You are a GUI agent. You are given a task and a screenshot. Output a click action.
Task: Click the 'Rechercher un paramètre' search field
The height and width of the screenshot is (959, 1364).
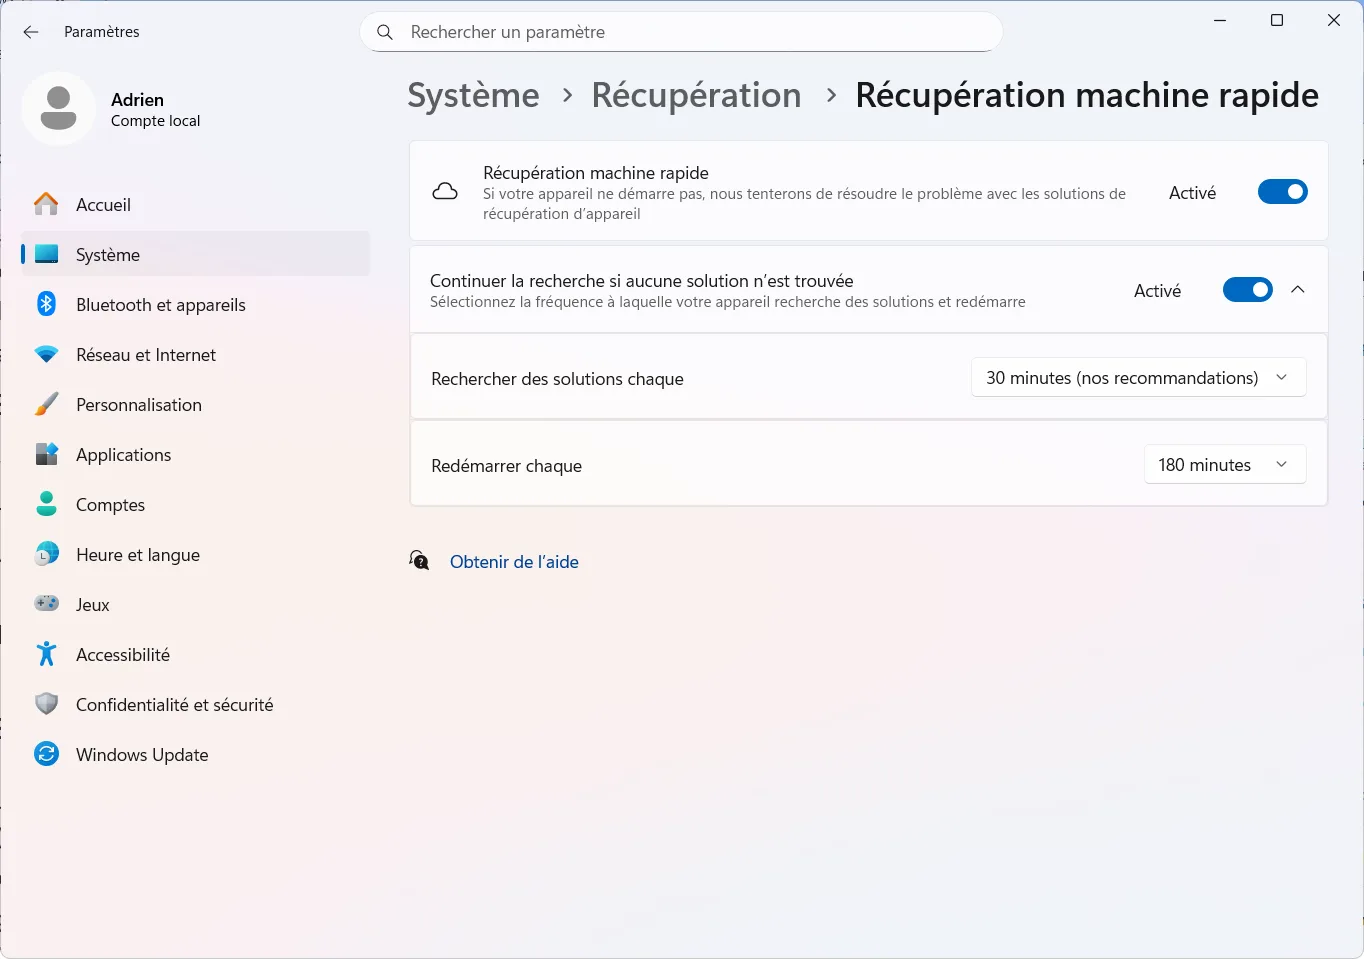(680, 31)
